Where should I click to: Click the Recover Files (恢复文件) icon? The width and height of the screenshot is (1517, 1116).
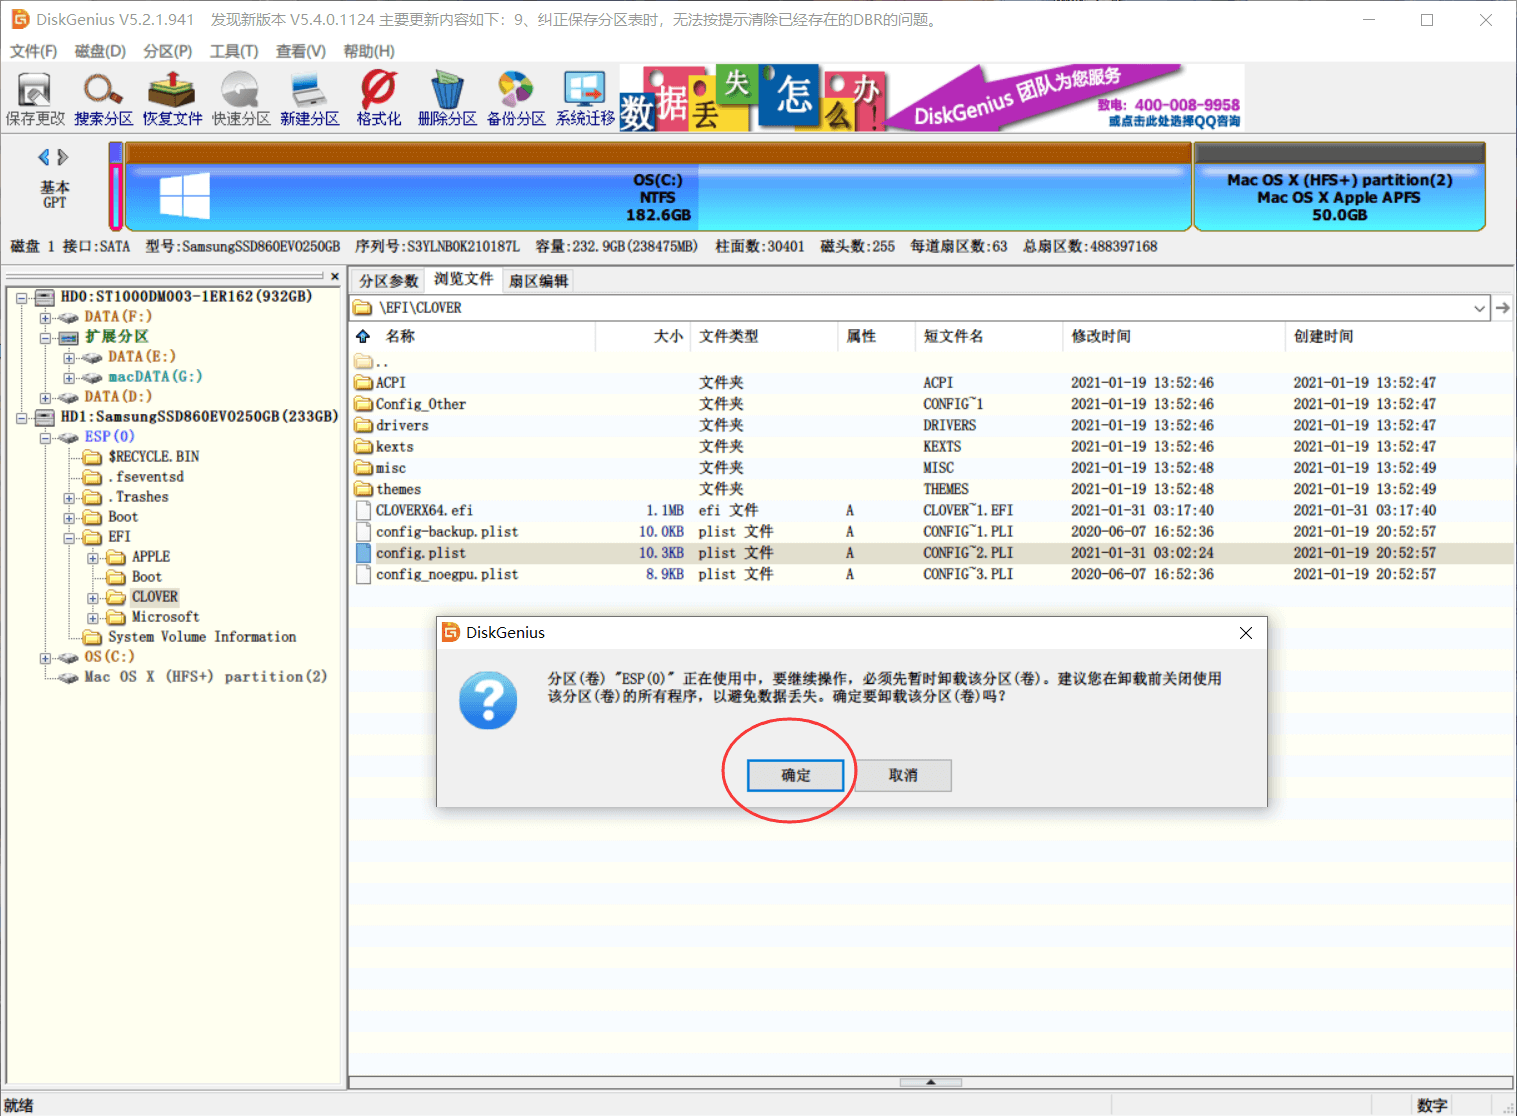click(x=172, y=98)
